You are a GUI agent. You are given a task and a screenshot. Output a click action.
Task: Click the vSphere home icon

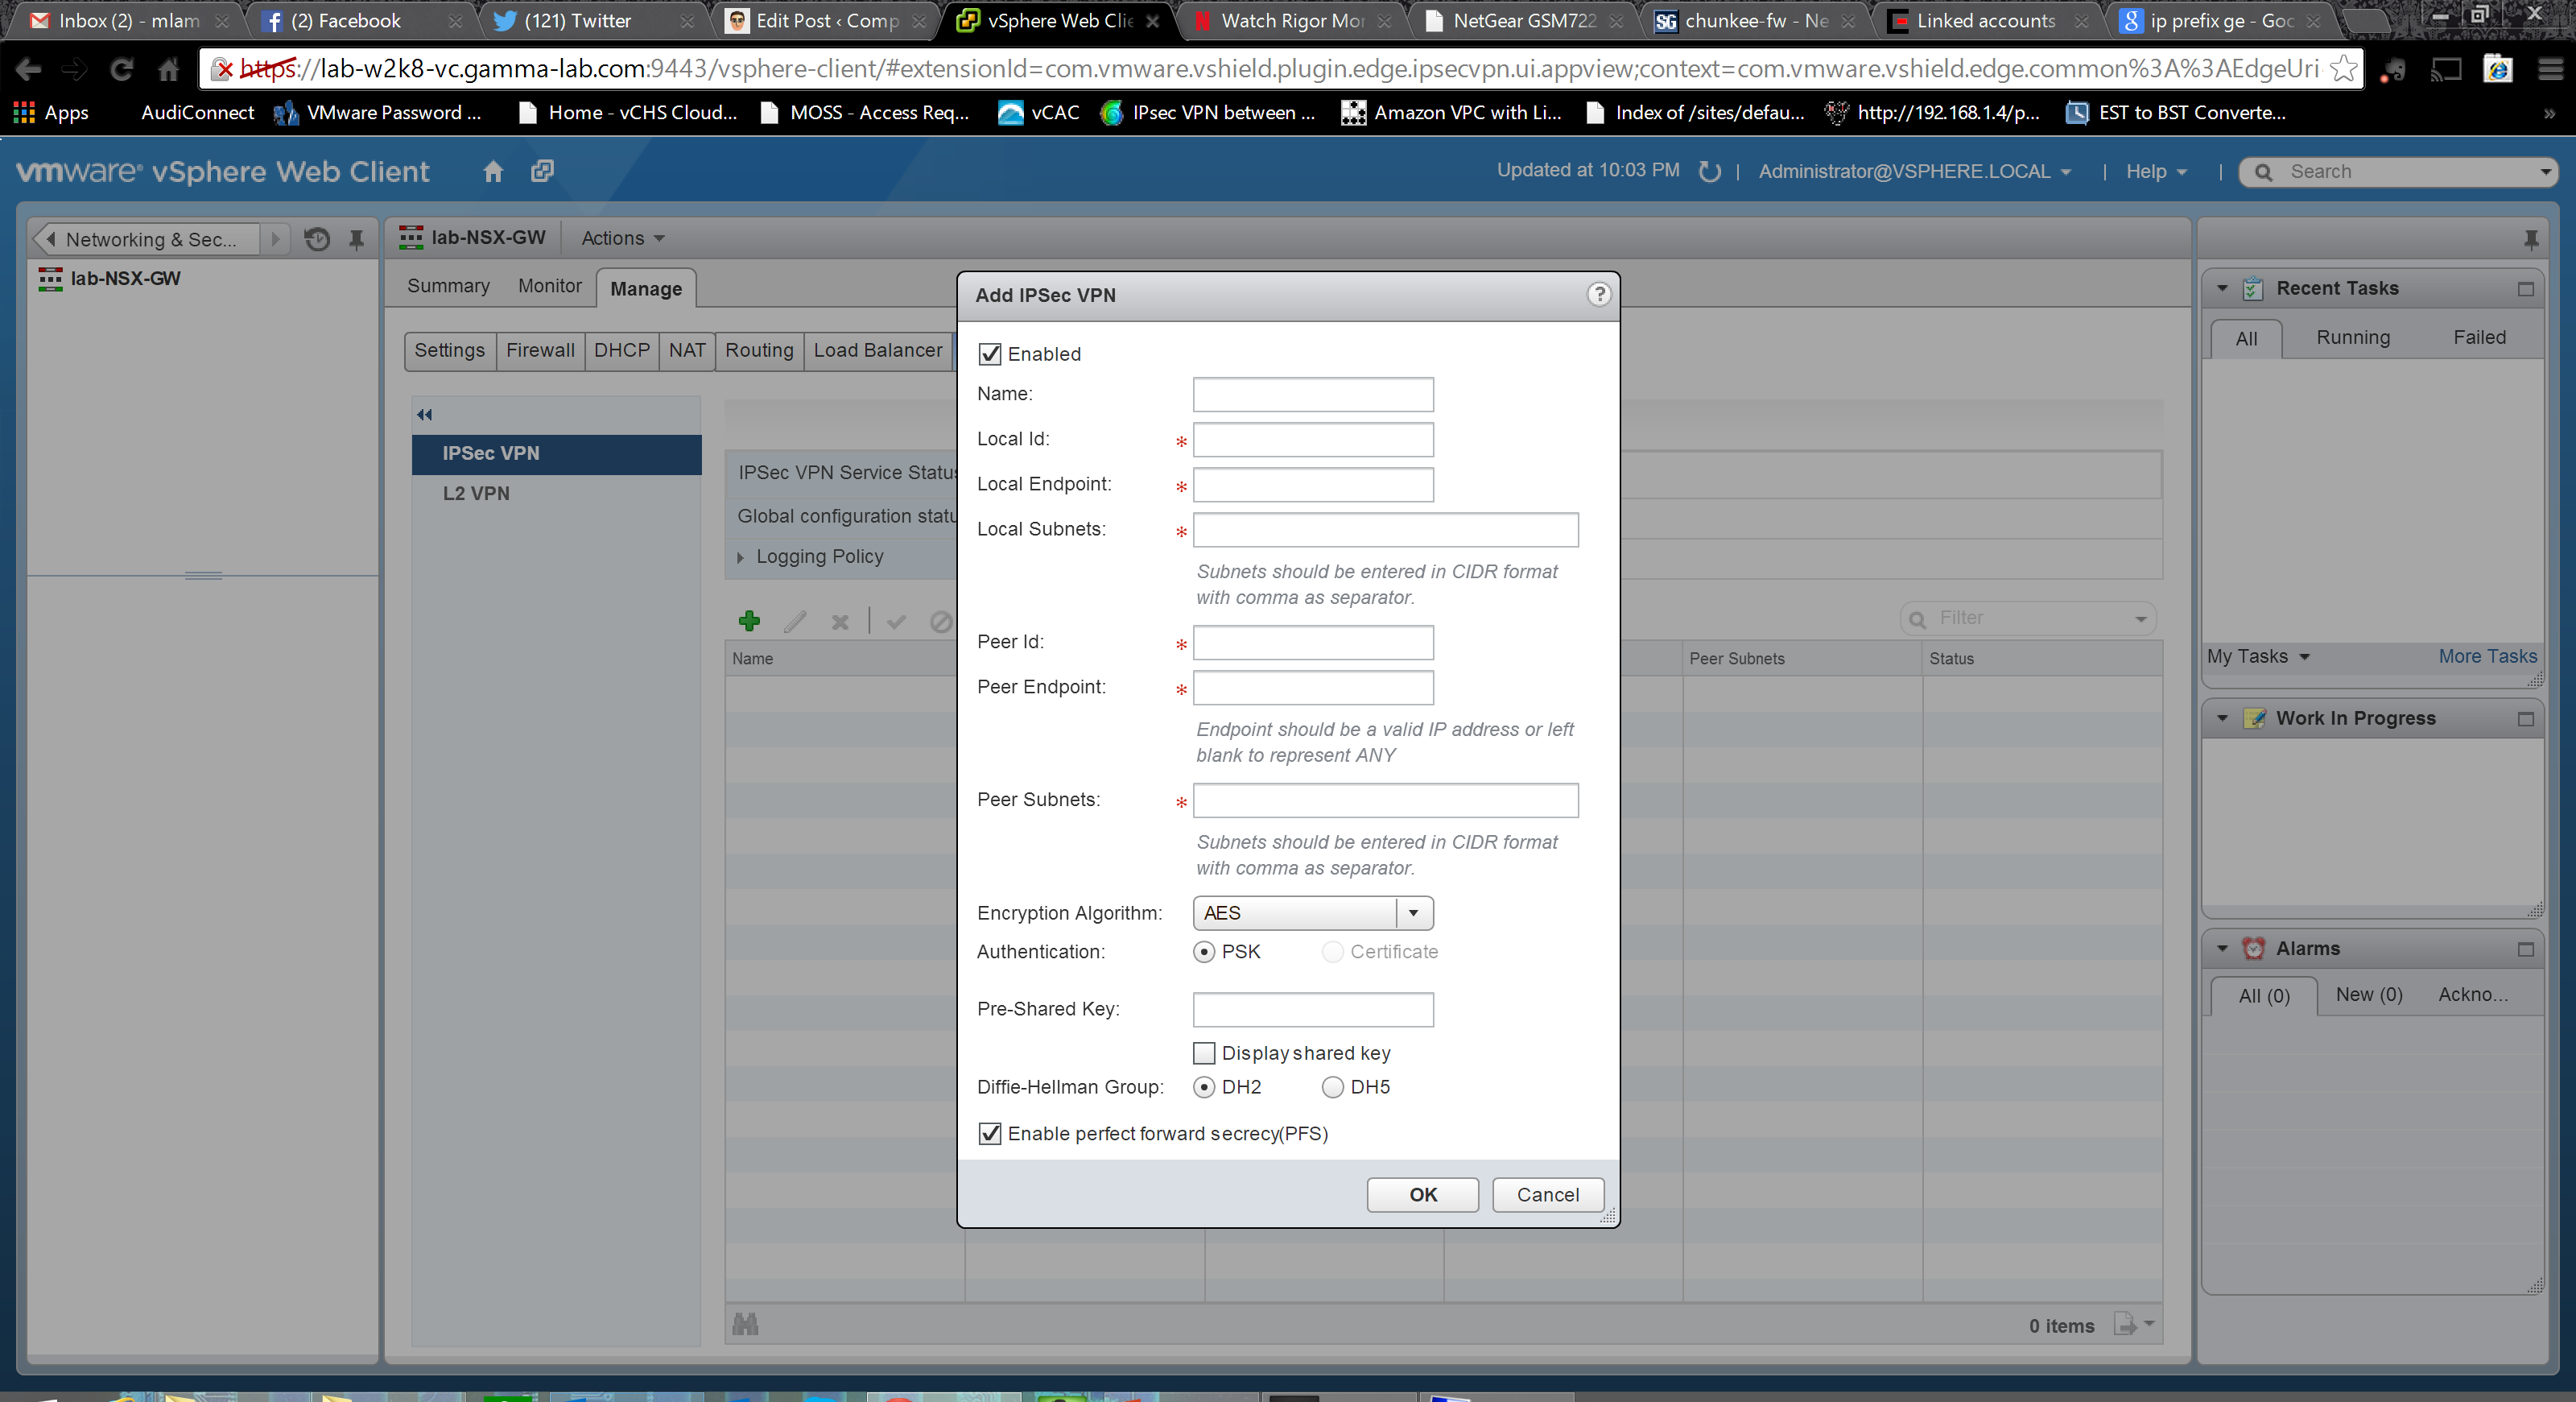pyautogui.click(x=493, y=171)
